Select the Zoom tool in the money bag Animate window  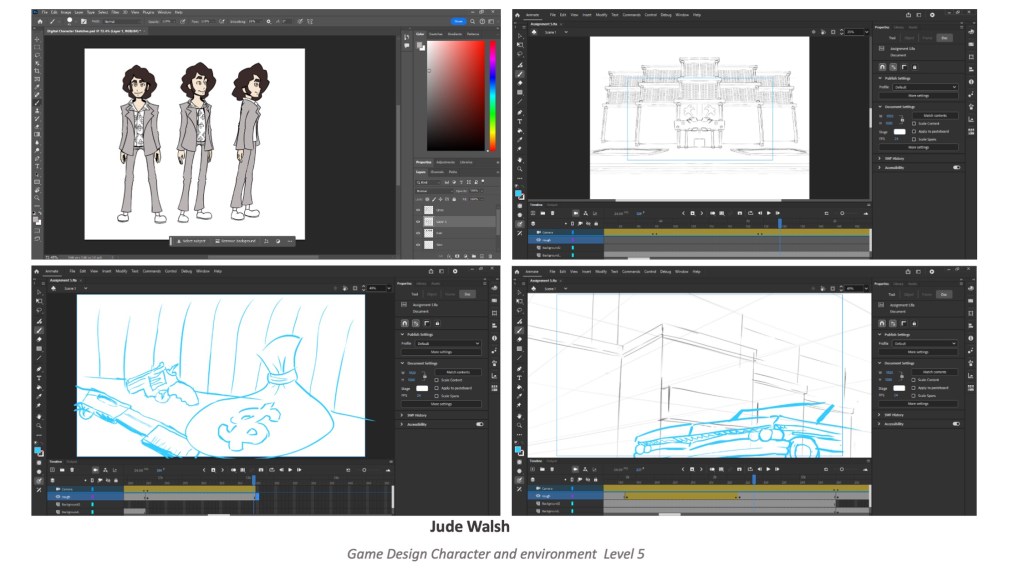click(39, 425)
